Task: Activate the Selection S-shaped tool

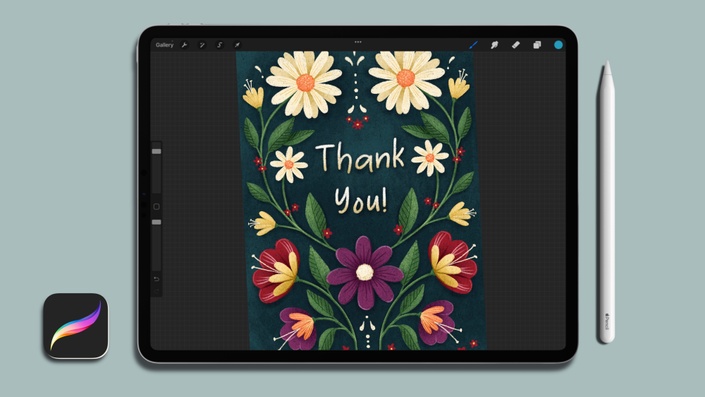Action: point(219,45)
